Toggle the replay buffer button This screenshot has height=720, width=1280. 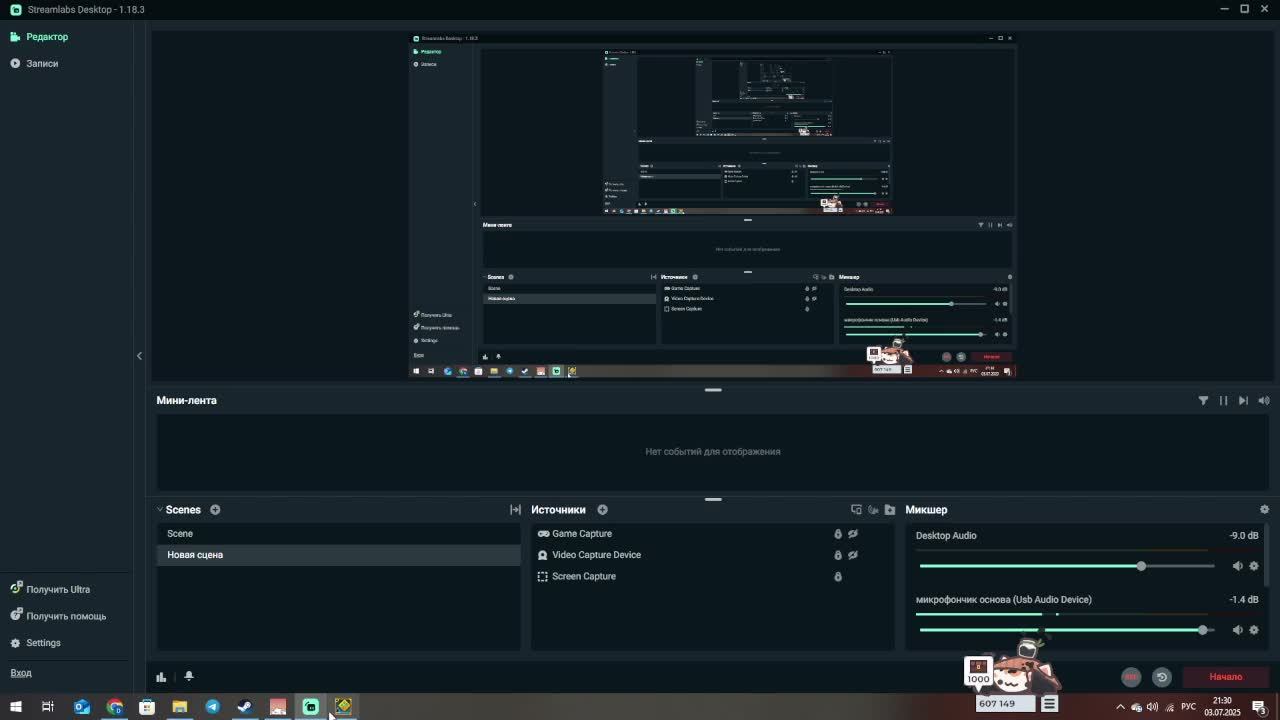click(x=1162, y=677)
